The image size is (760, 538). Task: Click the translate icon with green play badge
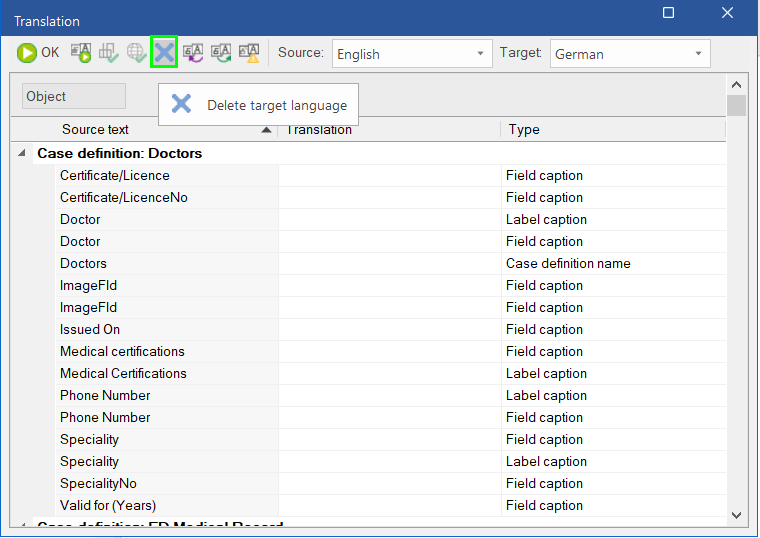81,52
